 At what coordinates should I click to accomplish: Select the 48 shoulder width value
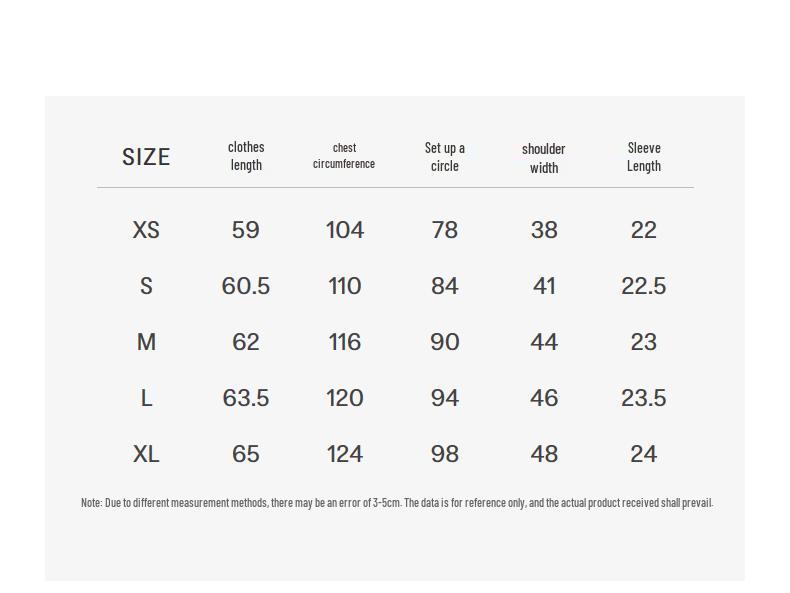pyautogui.click(x=544, y=454)
